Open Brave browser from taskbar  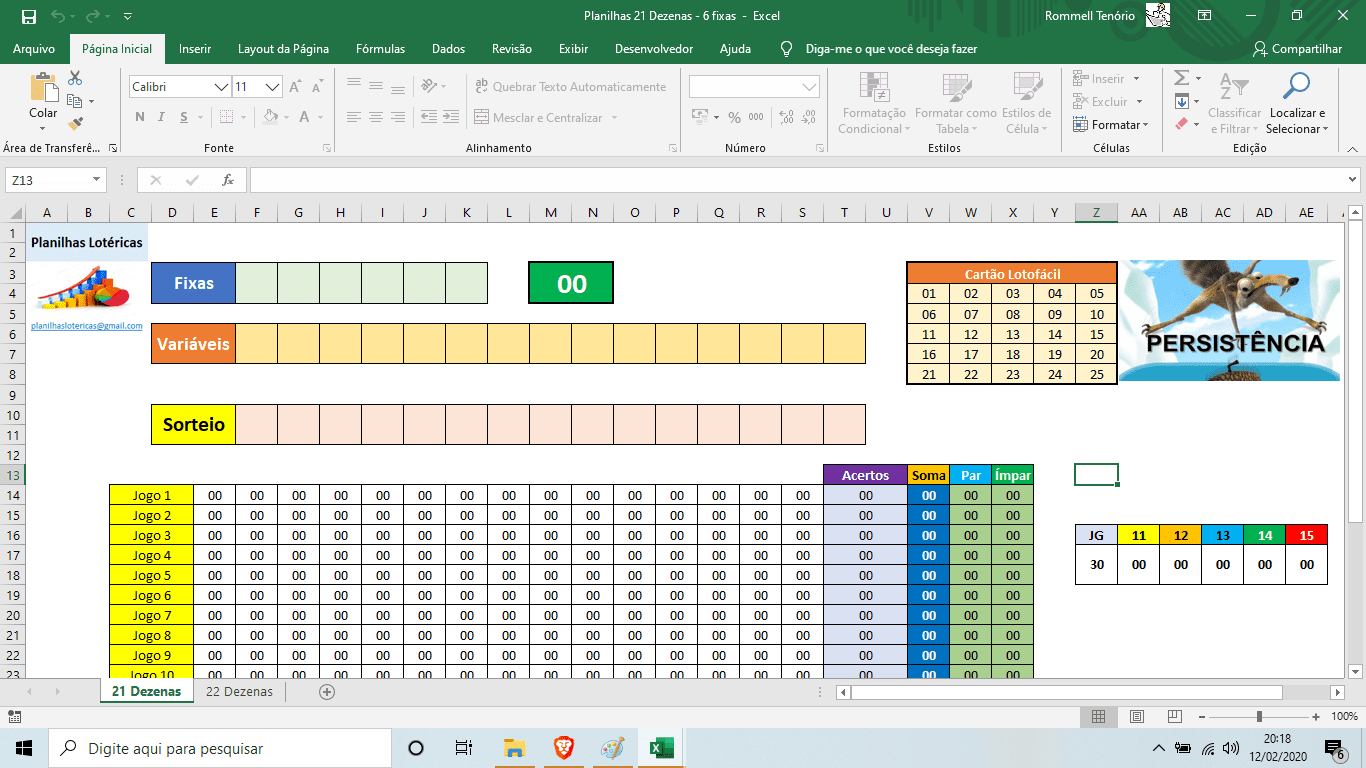coord(563,748)
